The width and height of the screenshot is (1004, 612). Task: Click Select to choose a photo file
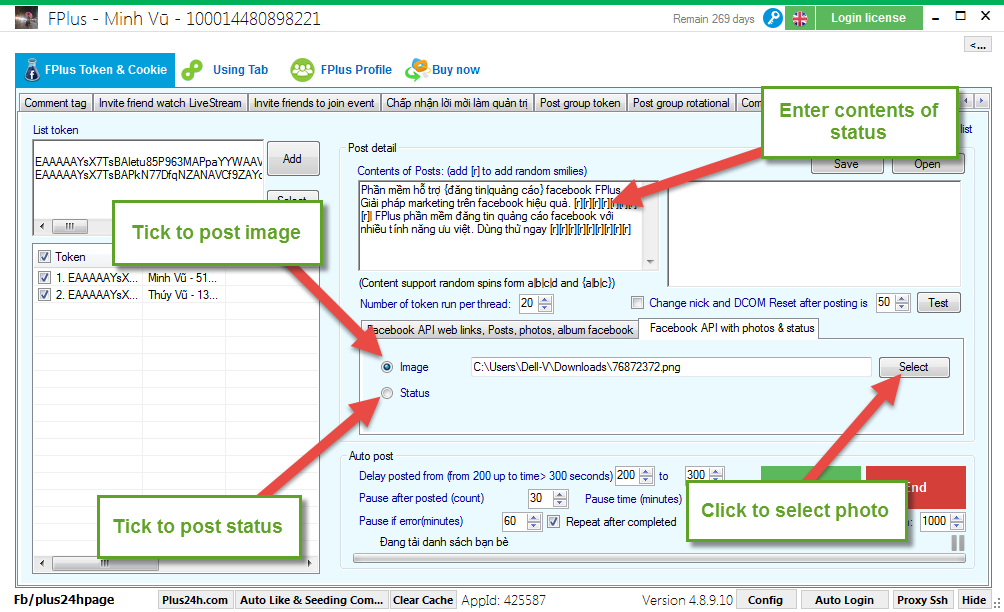coord(914,367)
